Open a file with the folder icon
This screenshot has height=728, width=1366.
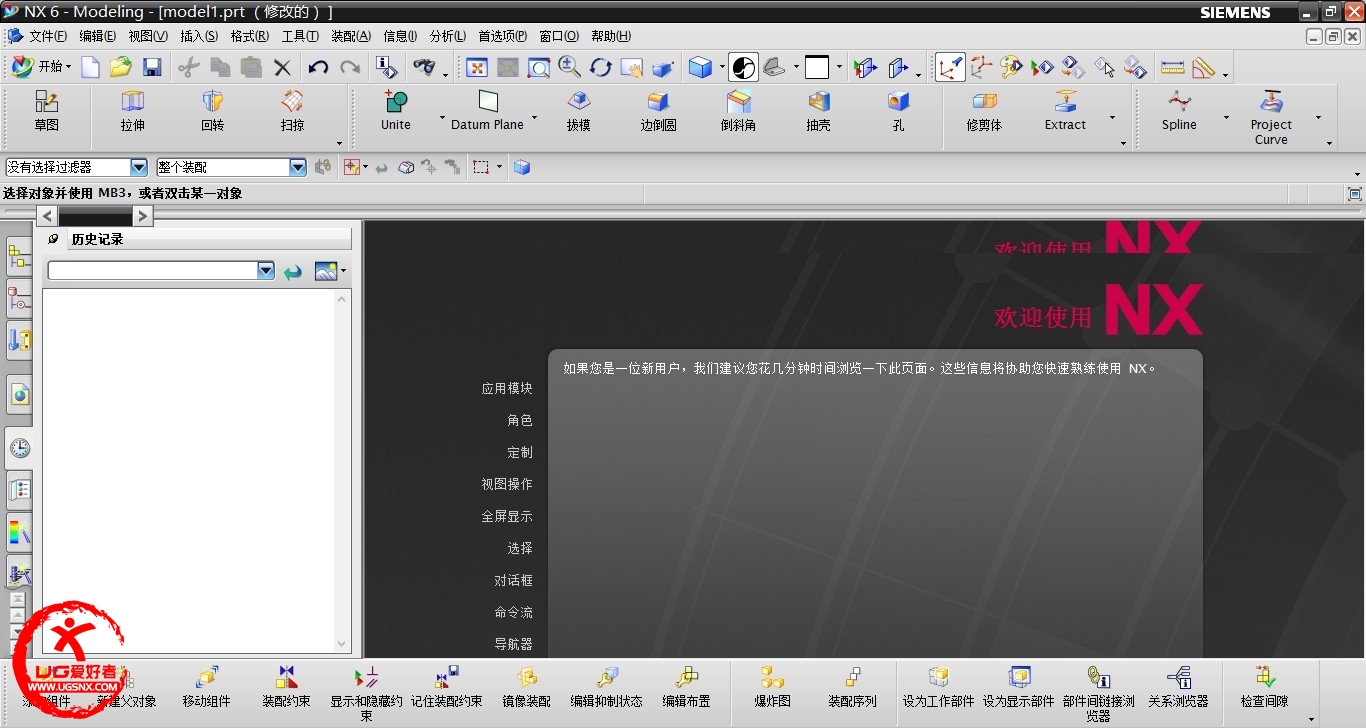121,67
